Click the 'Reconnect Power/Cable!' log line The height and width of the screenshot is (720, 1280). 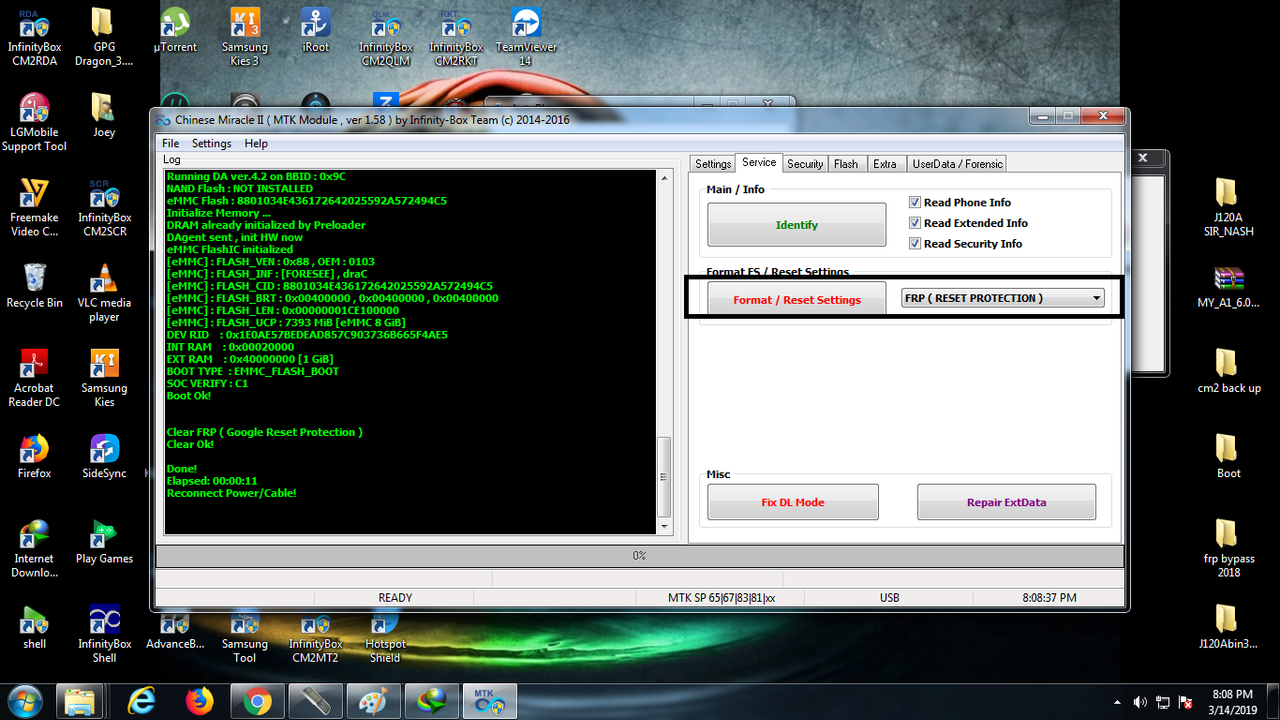tap(231, 493)
